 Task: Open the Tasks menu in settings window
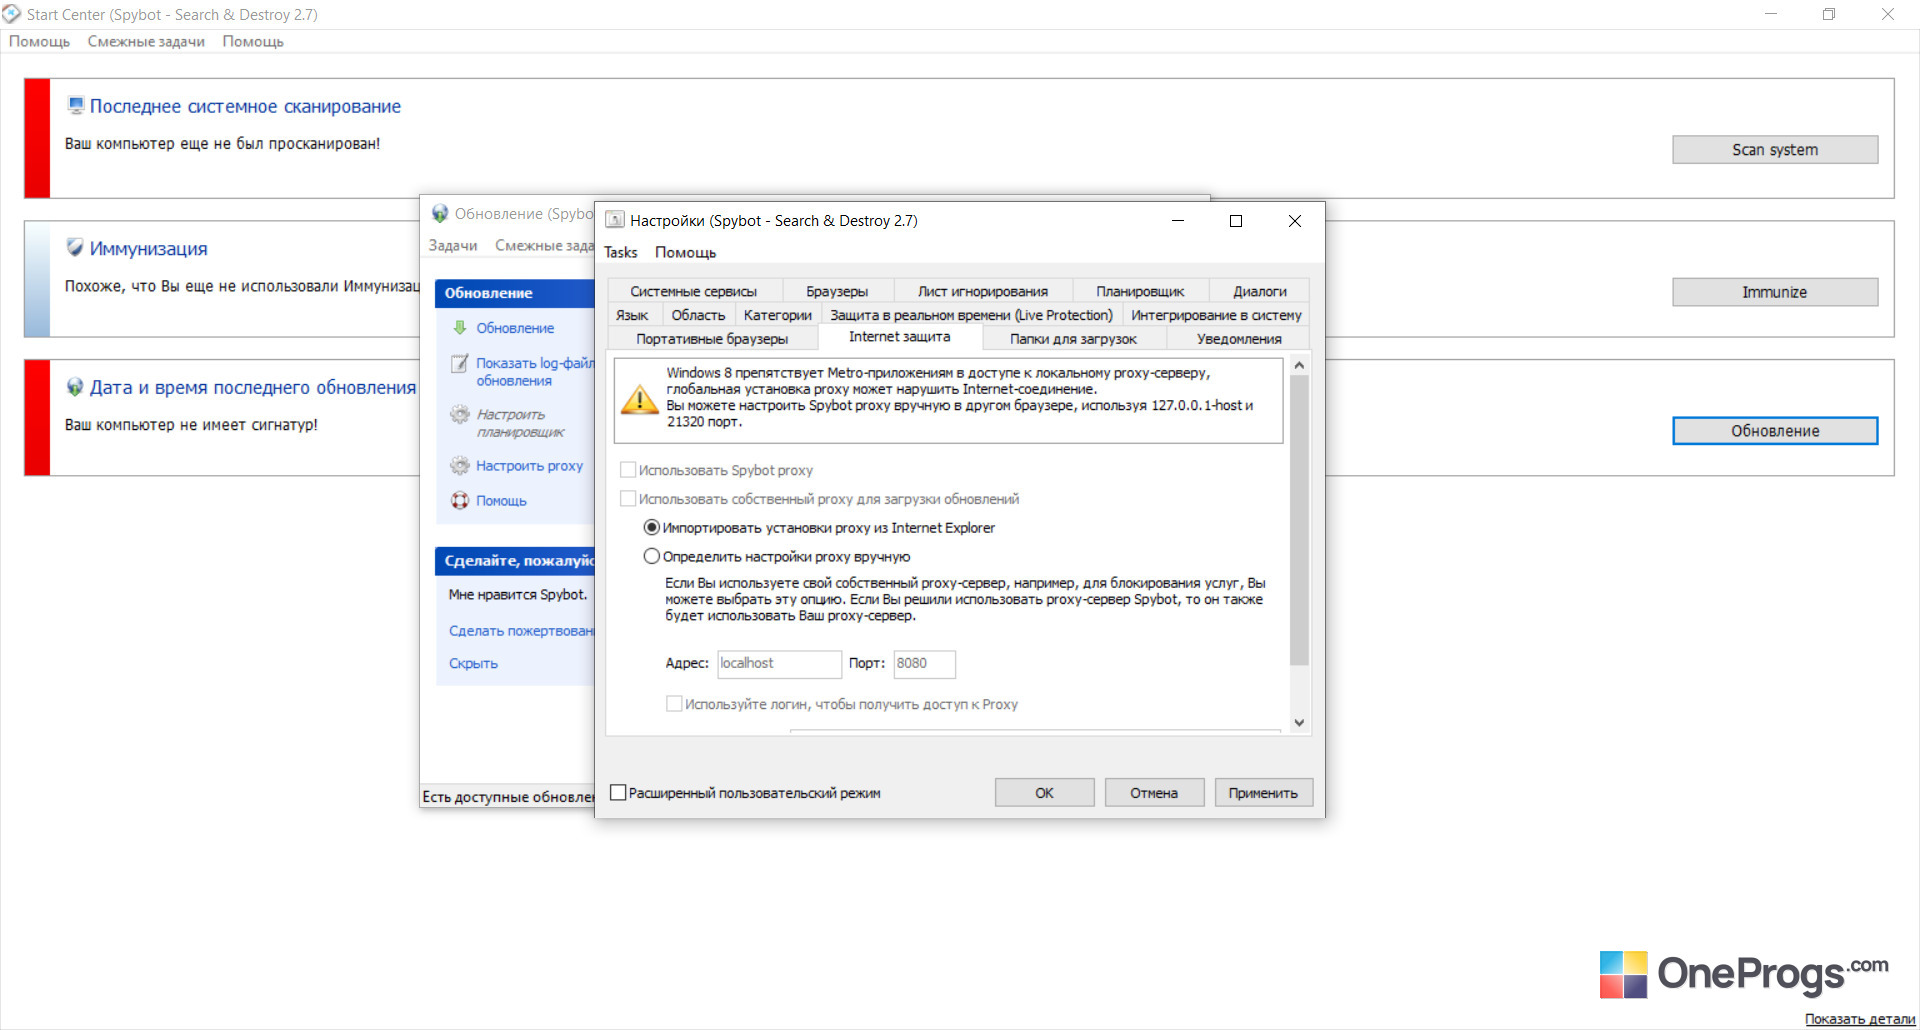click(620, 252)
